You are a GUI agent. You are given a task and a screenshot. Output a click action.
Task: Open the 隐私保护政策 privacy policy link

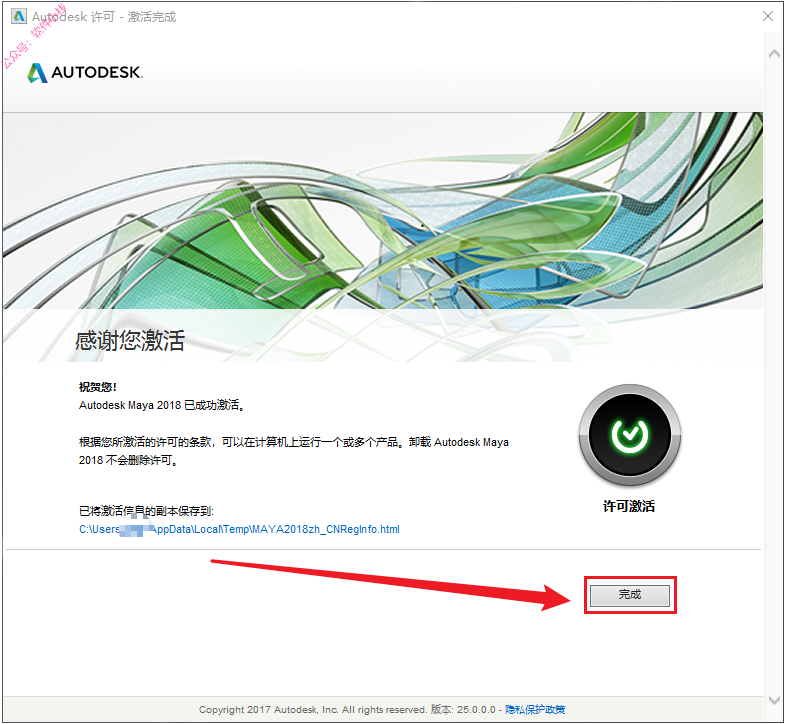[x=535, y=709]
